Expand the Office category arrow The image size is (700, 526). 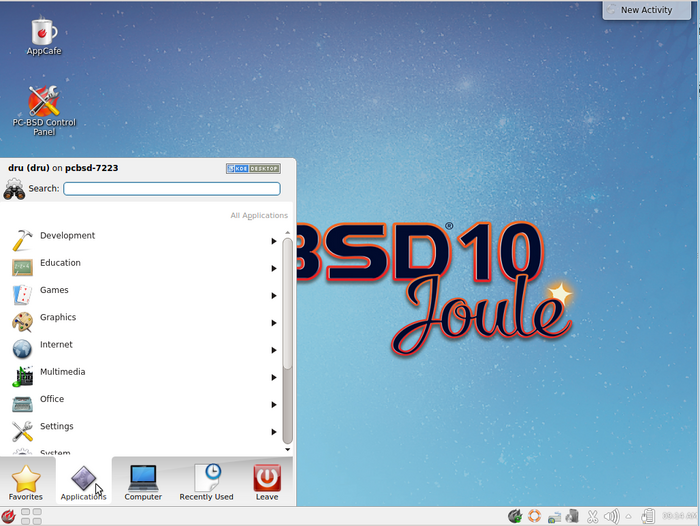pos(274,405)
